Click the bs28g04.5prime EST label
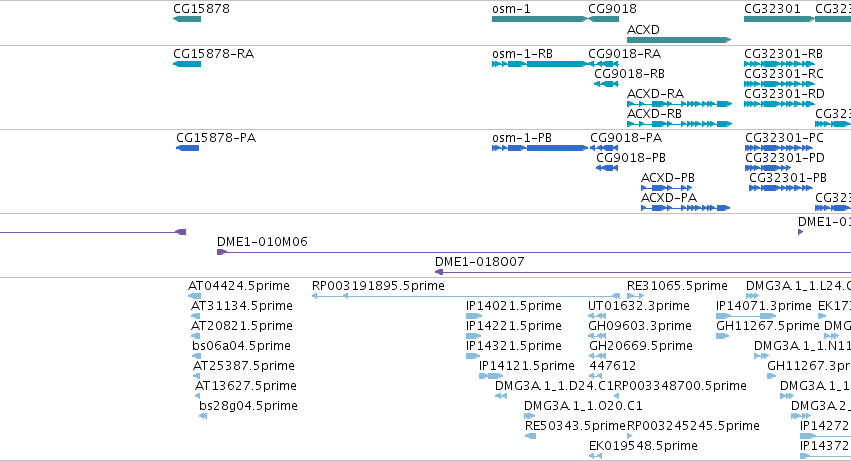The height and width of the screenshot is (461, 851). [x=248, y=406]
